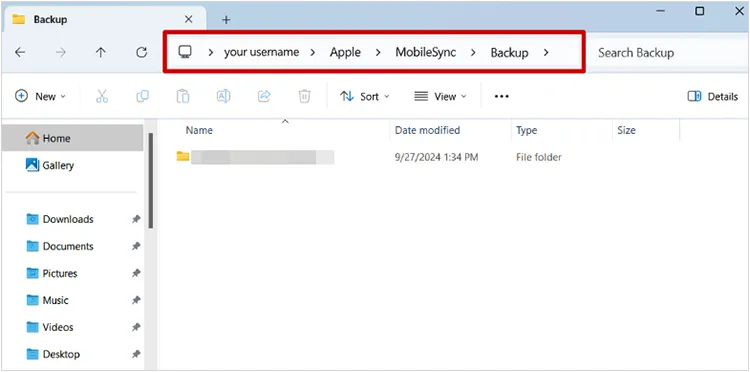The height and width of the screenshot is (372, 750).
Task: Maximize the File Explorer window
Action: point(700,11)
